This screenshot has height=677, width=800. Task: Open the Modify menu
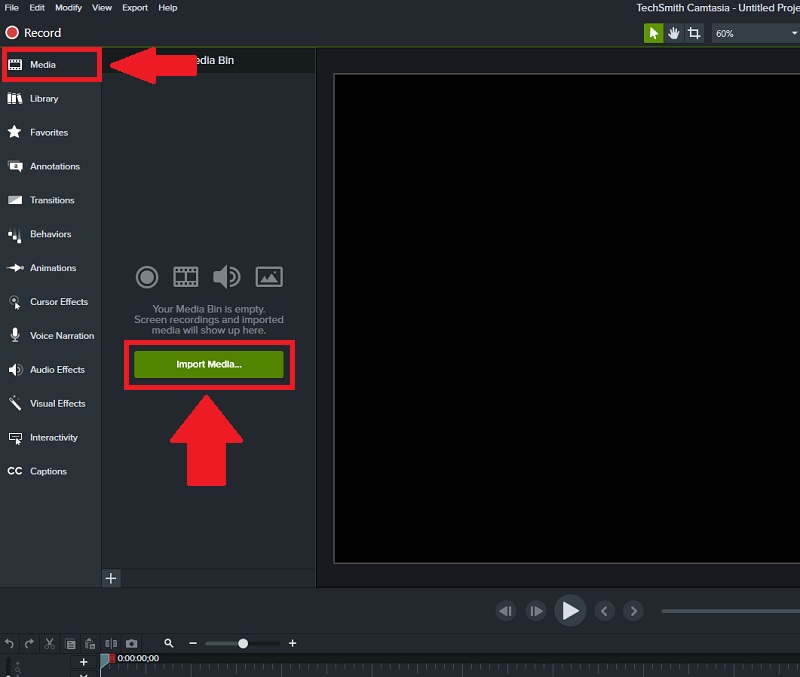point(69,7)
